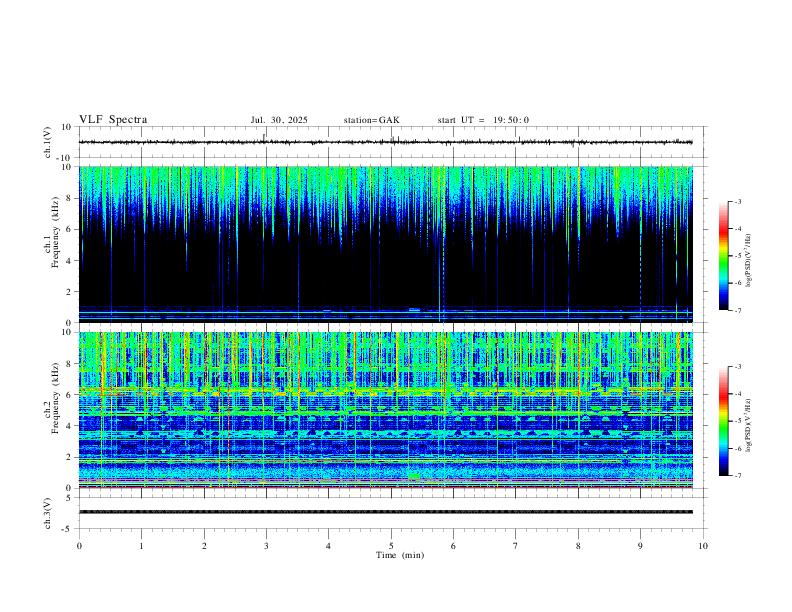Click the '4' tick on the time axis
Screen dimensions: 792x612
(x=328, y=546)
